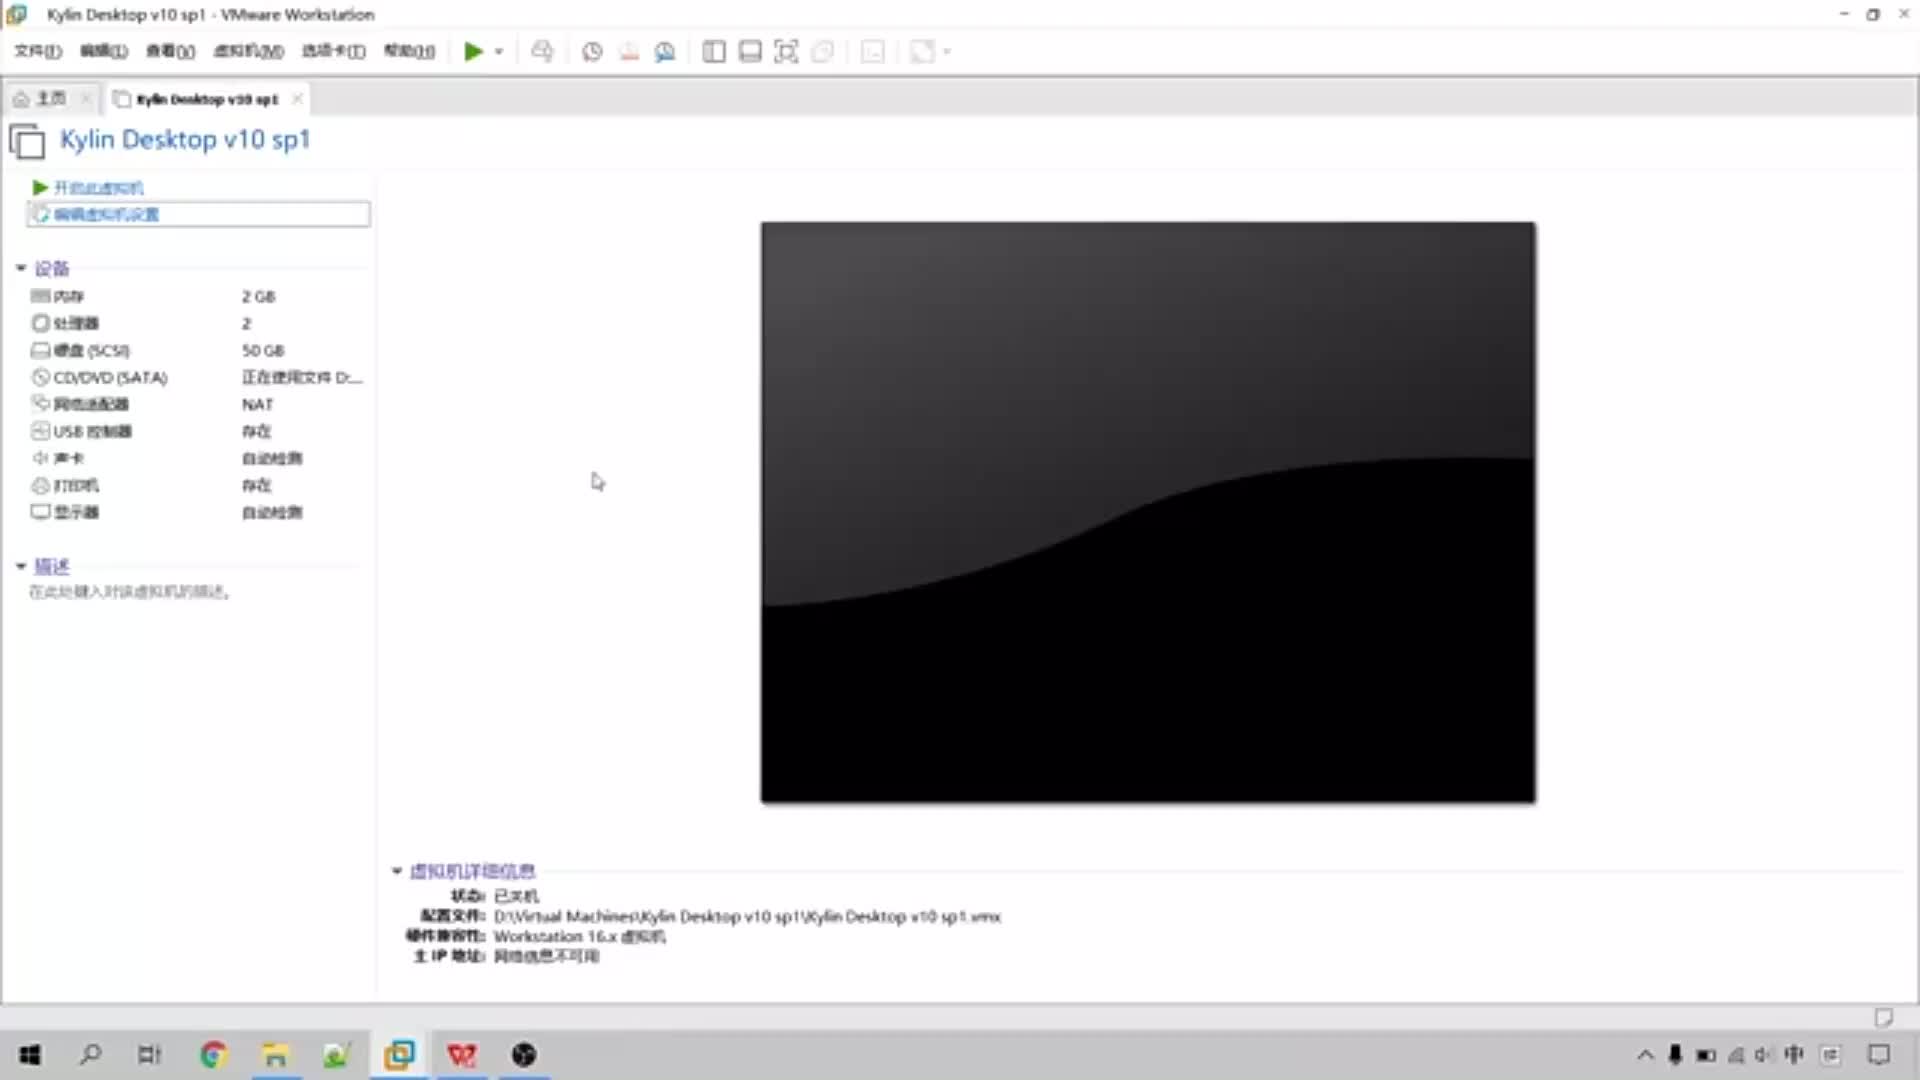Click the message log icon in status bar

click(1884, 1017)
